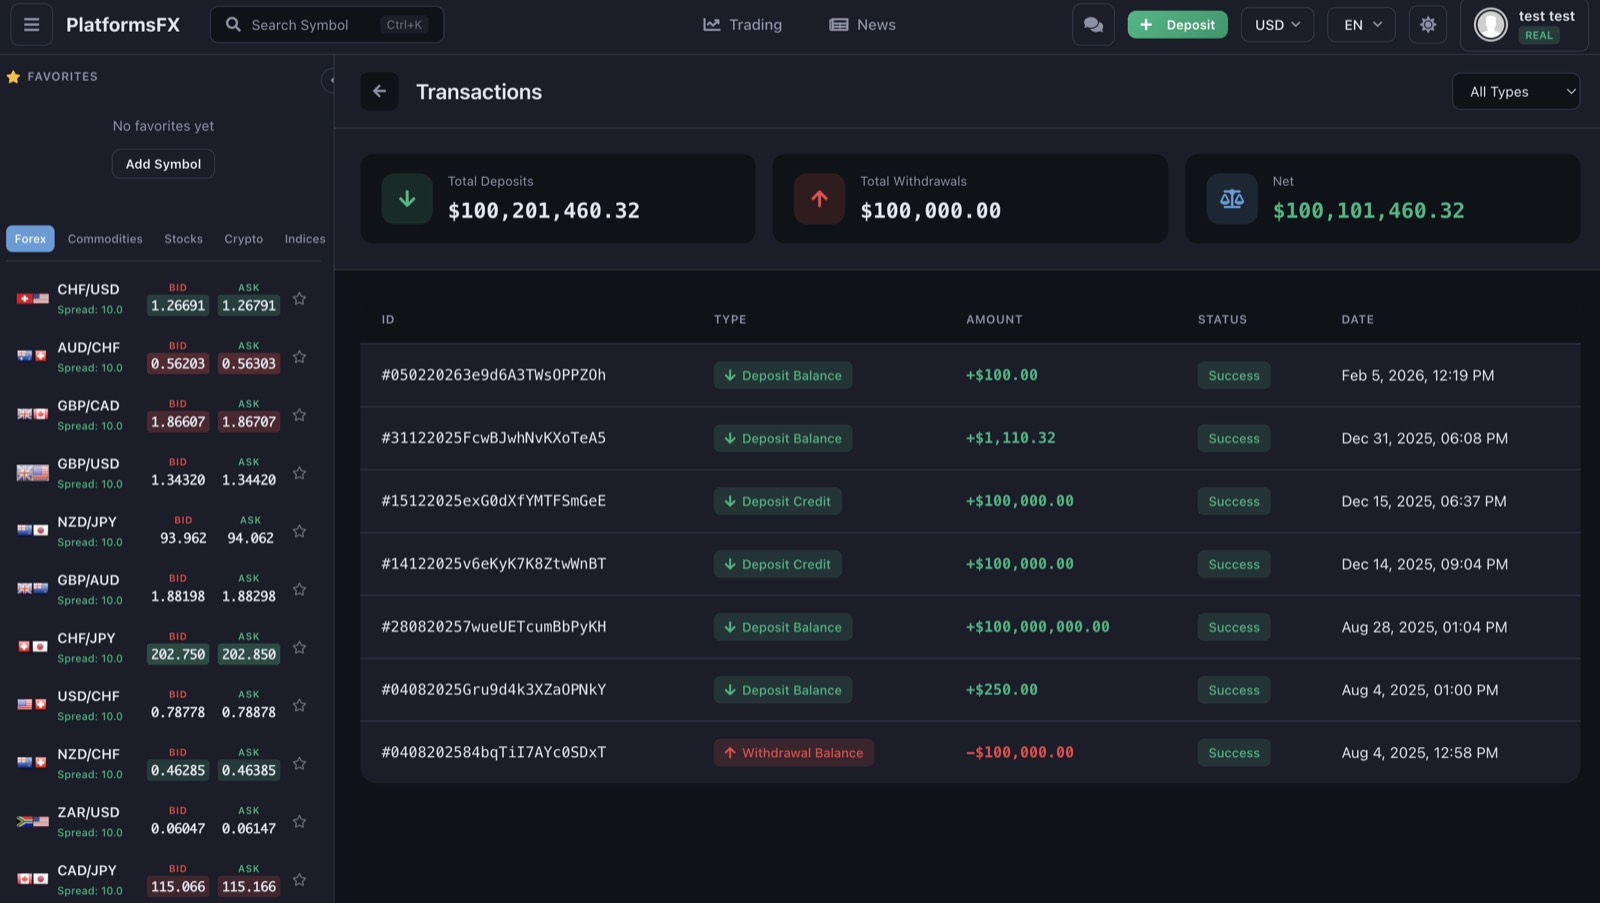
Task: Click the Add Symbol button
Action: click(x=163, y=163)
